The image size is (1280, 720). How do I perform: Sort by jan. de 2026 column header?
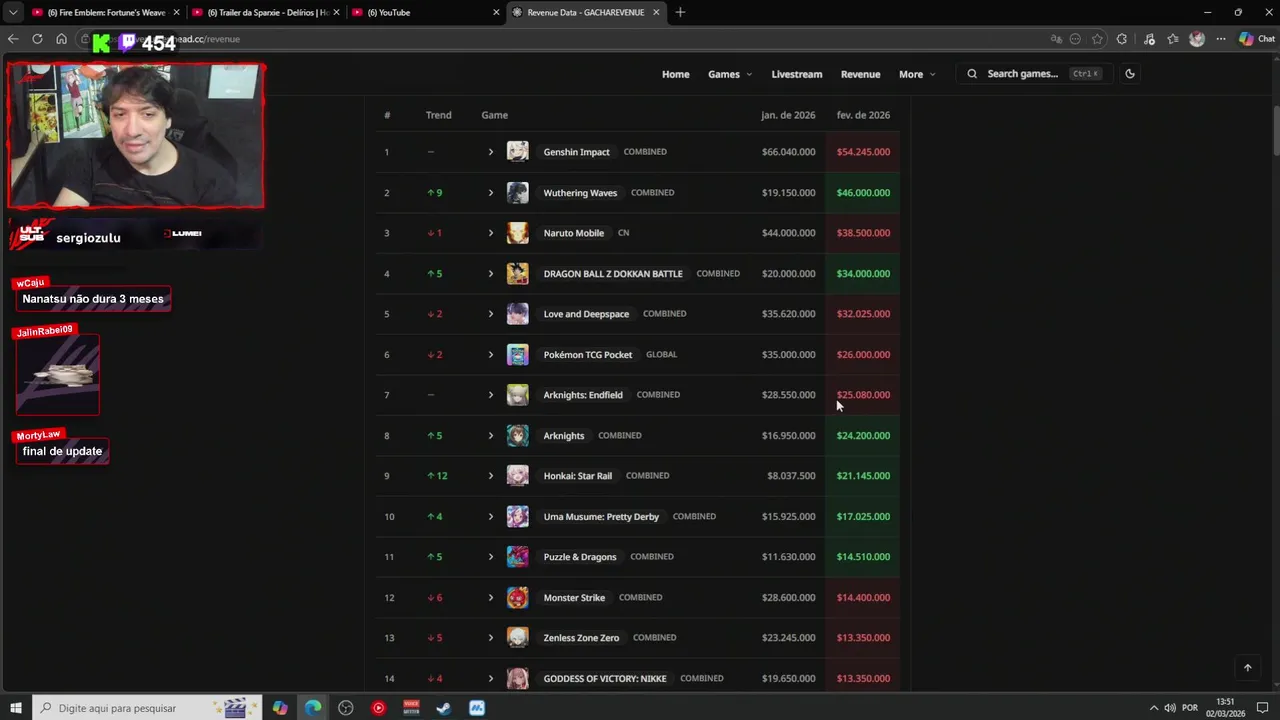pyautogui.click(x=788, y=115)
